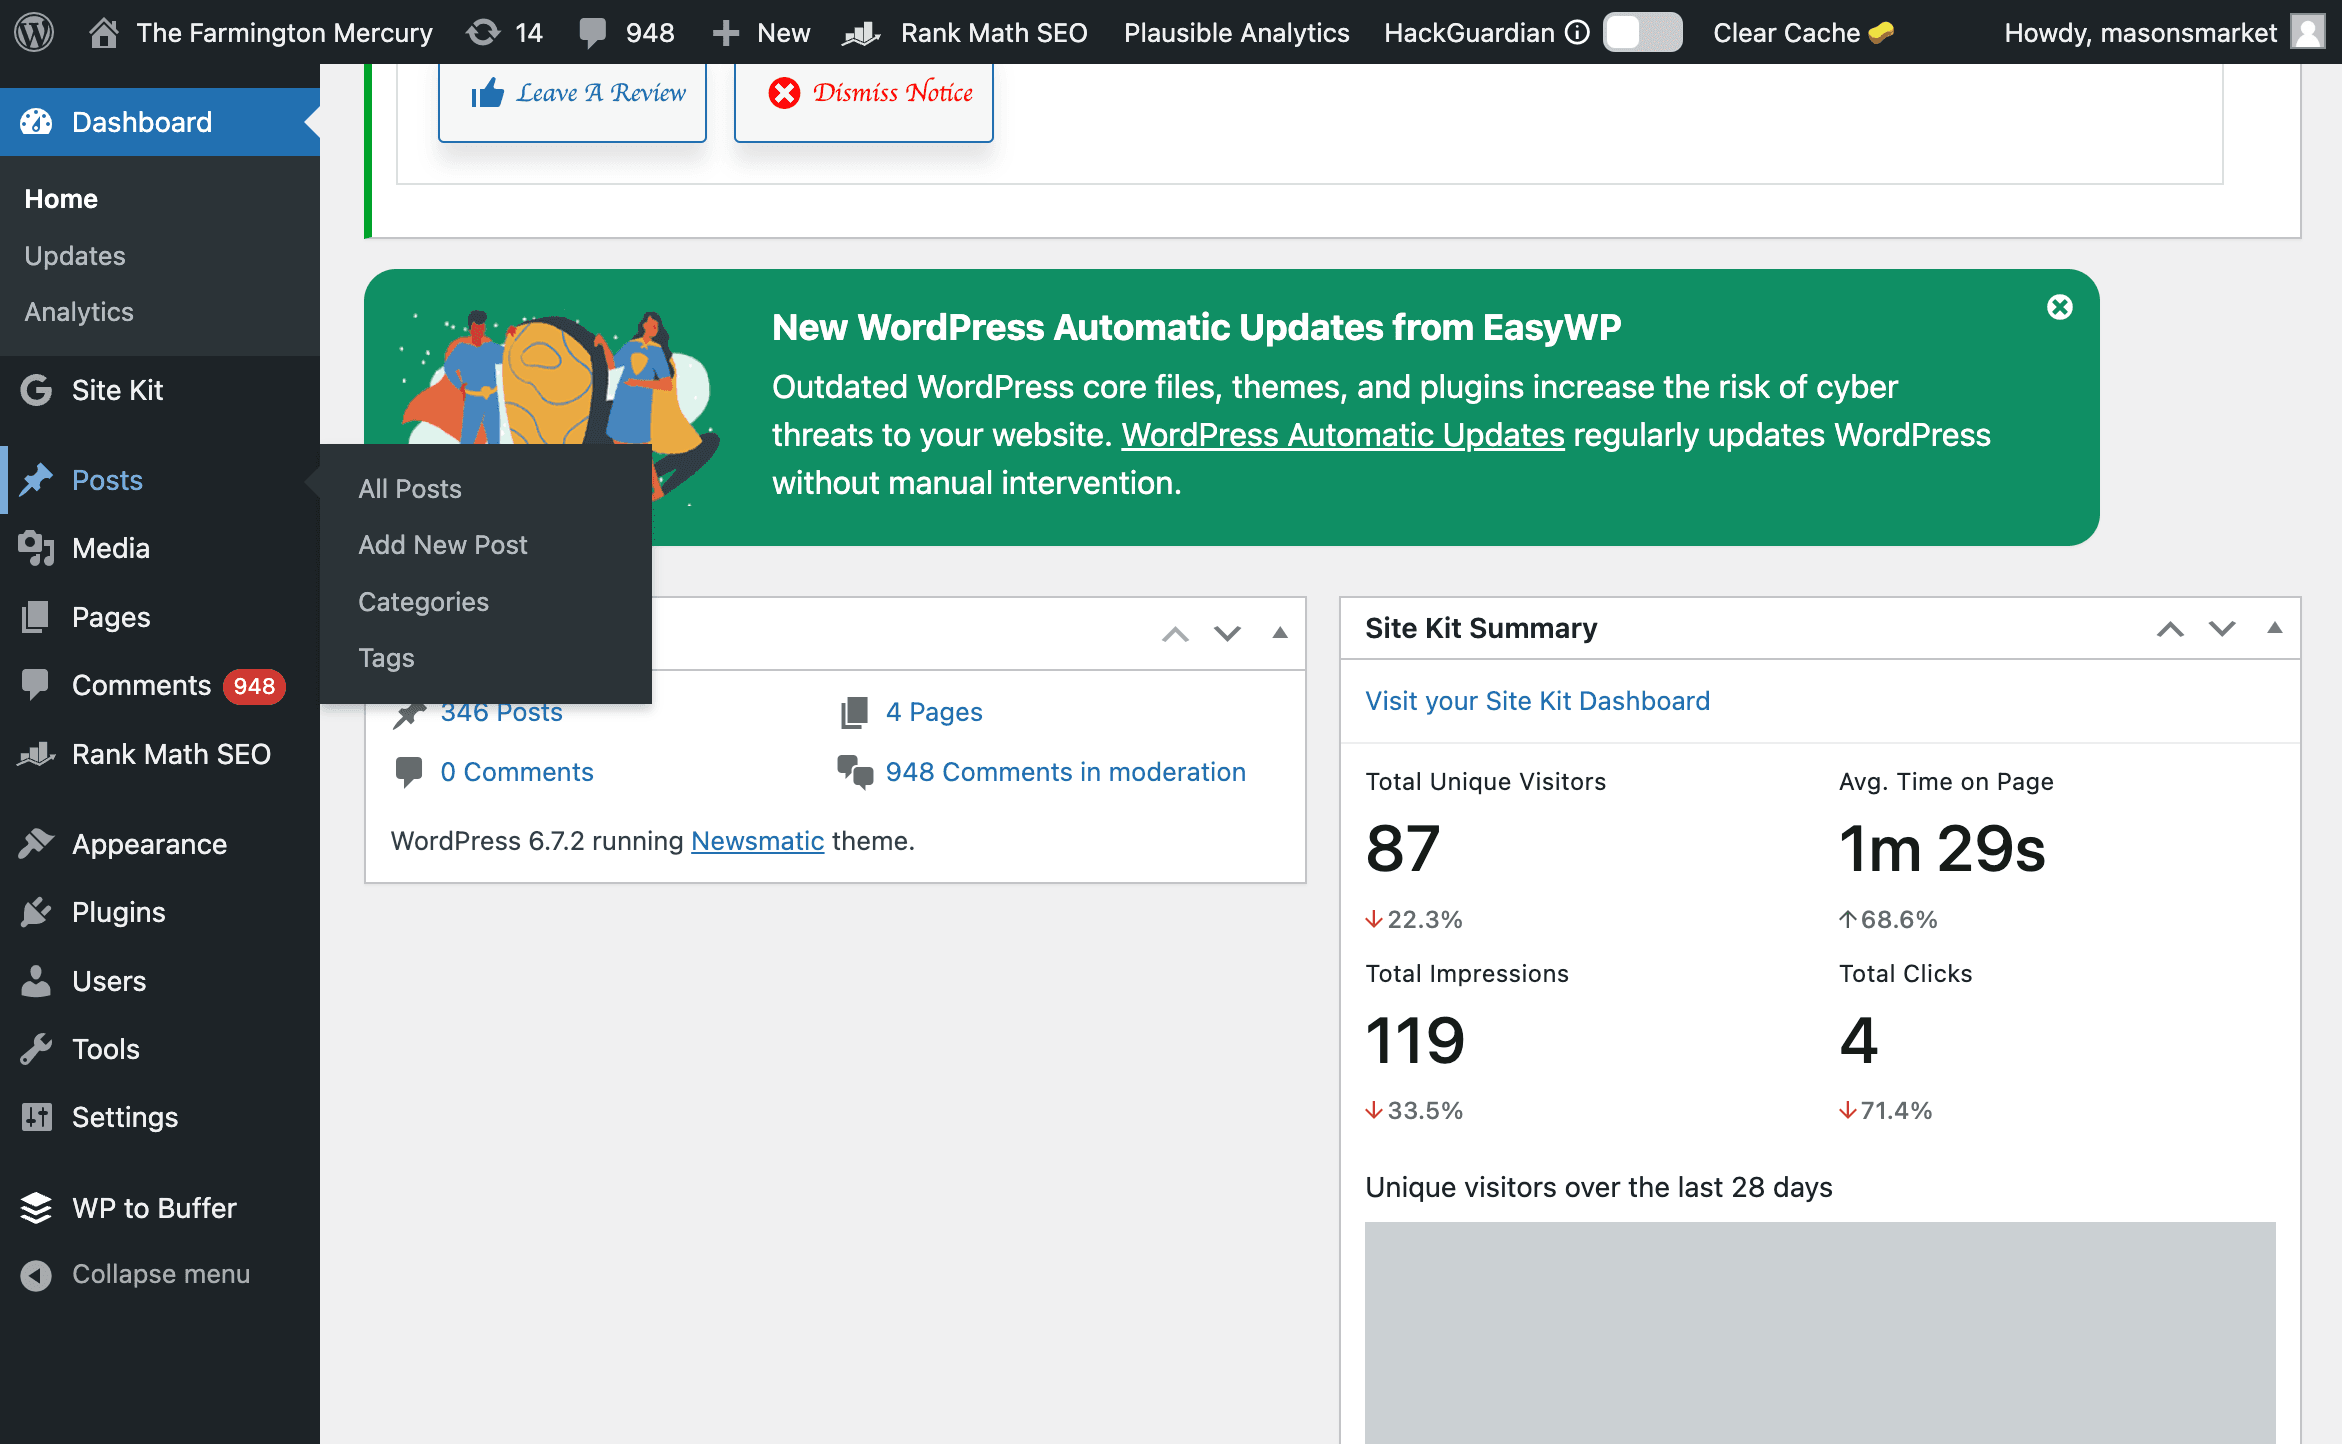
Task: Click the Leave A Review button
Action: click(572, 94)
